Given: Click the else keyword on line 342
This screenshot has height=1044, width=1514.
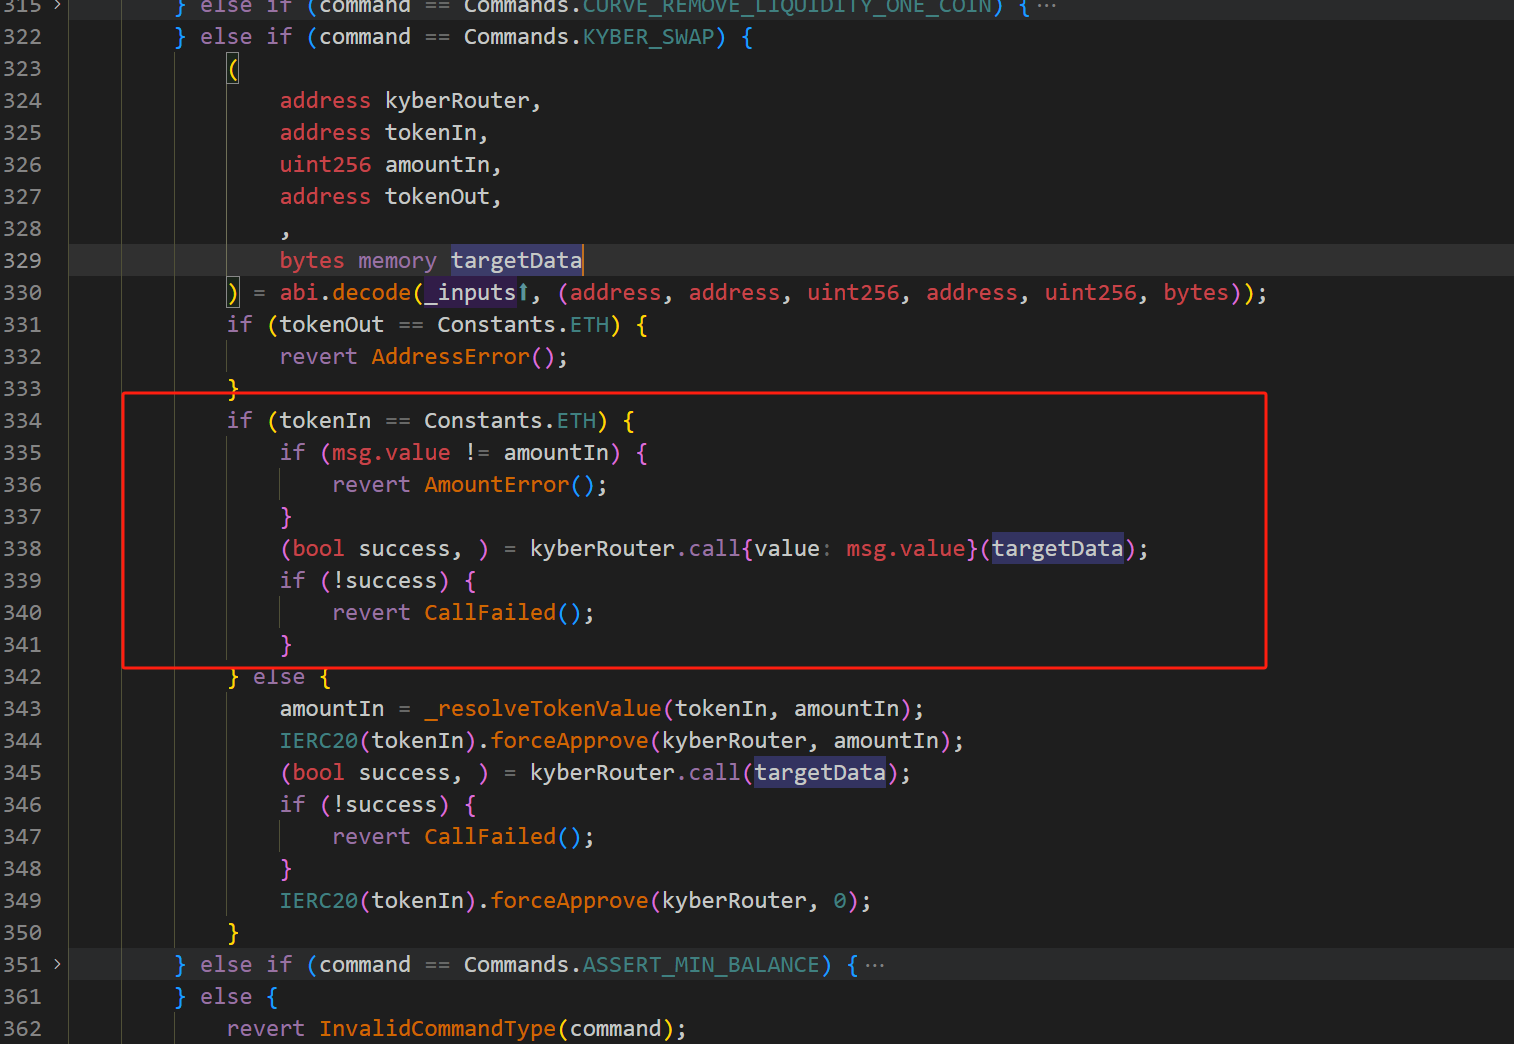Looking at the screenshot, I should [x=279, y=677].
